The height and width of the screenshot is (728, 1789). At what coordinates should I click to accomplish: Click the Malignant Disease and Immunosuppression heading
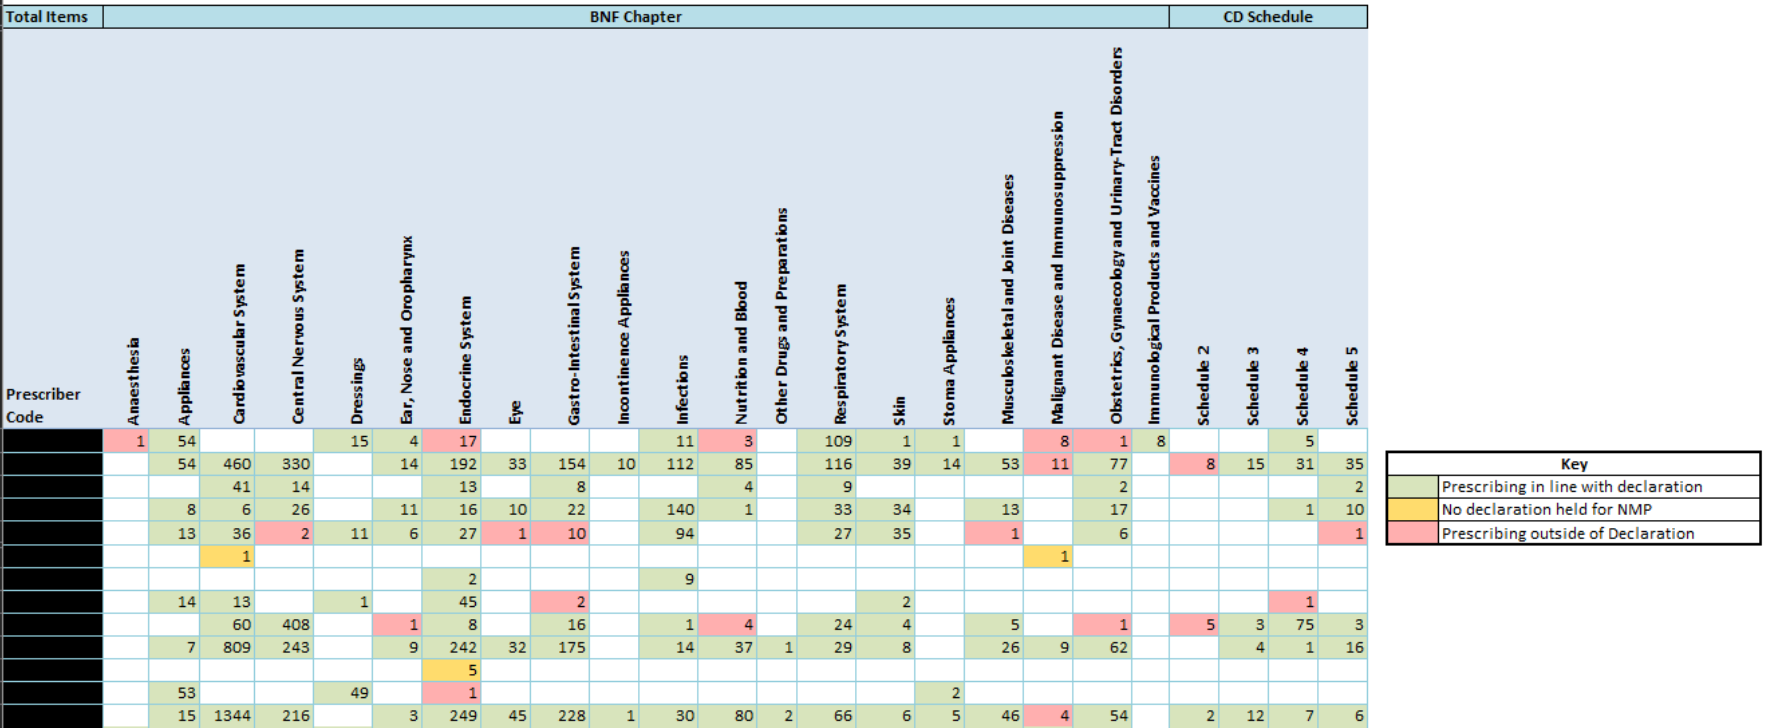pyautogui.click(x=1057, y=268)
